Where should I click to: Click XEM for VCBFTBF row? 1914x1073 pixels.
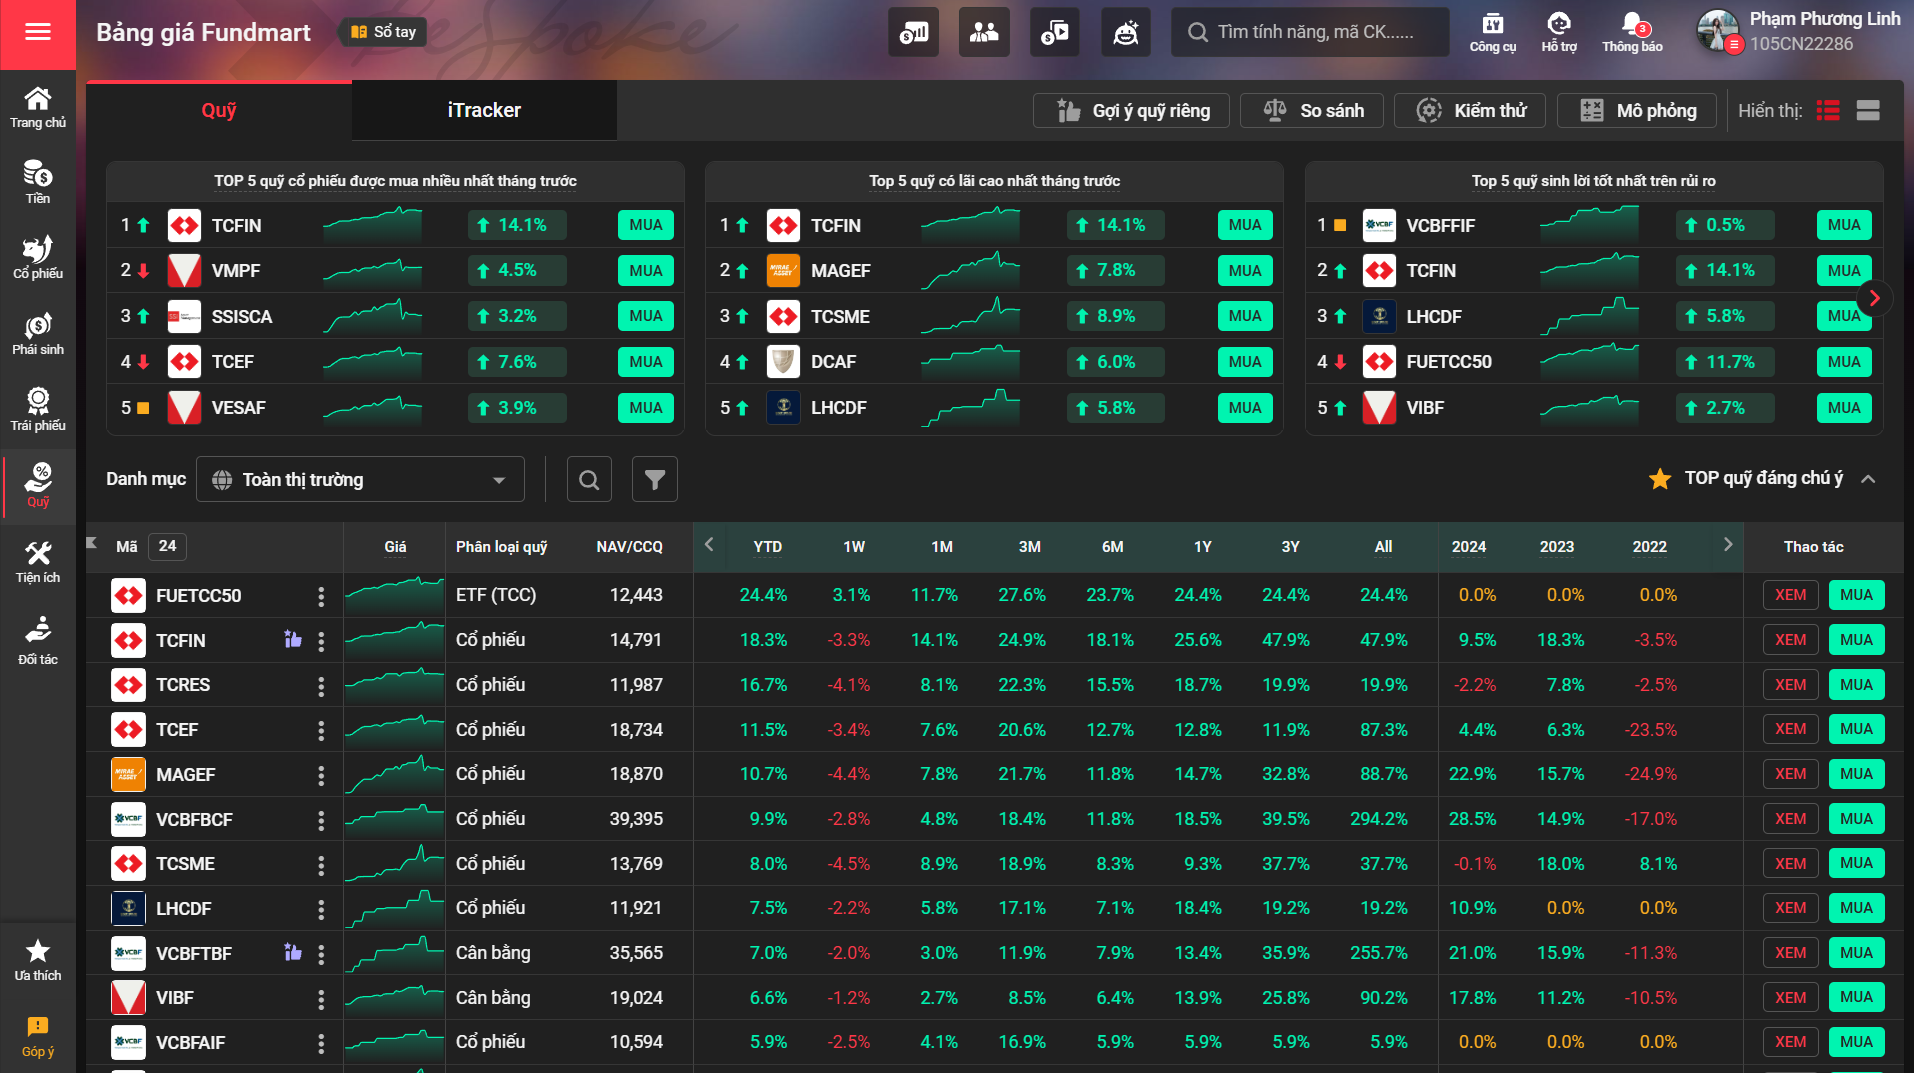(x=1790, y=953)
